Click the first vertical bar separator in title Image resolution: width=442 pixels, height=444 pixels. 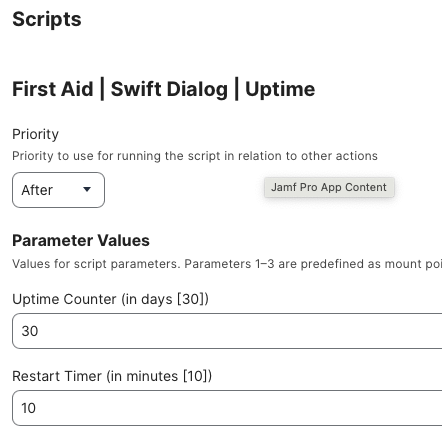pyautogui.click(x=102, y=89)
